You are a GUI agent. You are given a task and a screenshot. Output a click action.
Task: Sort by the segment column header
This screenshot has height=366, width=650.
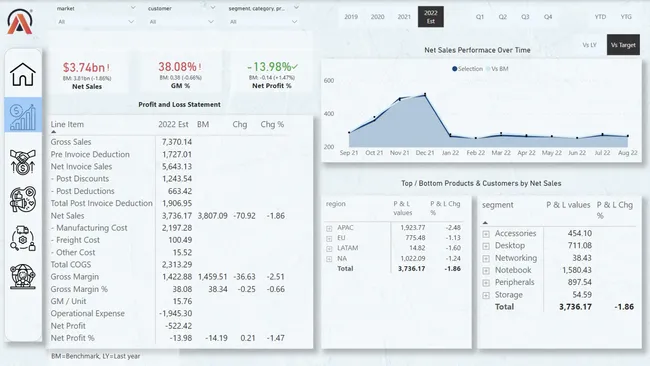497,205
